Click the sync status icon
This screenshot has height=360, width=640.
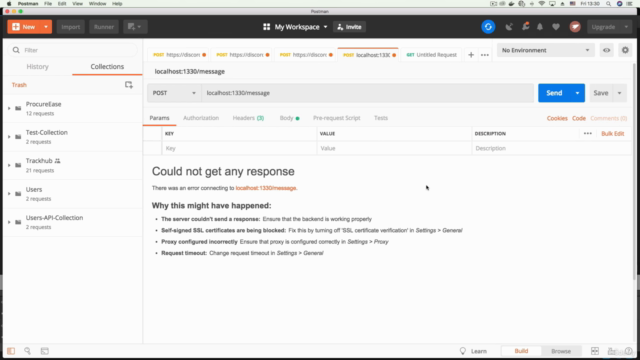coord(488,27)
